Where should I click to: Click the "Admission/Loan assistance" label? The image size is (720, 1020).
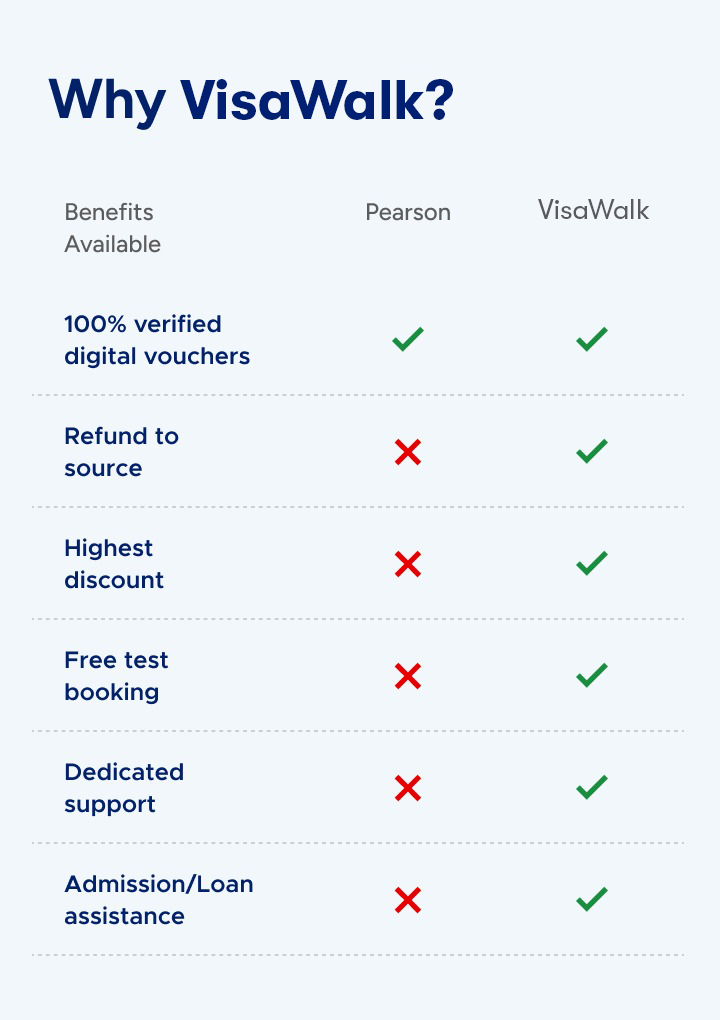[x=159, y=900]
